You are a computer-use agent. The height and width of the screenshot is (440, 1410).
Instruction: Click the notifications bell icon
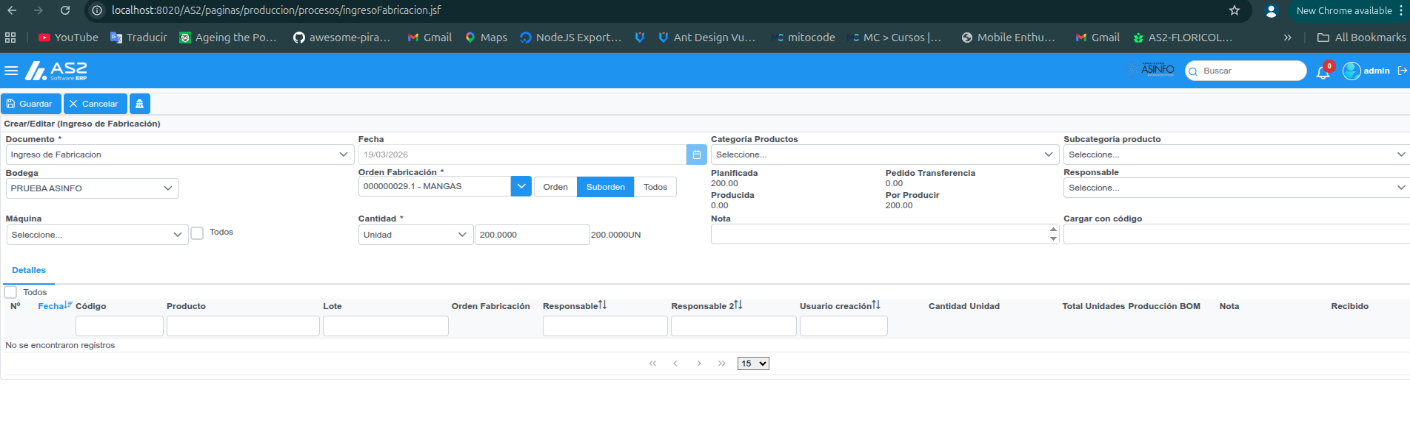coord(1323,72)
